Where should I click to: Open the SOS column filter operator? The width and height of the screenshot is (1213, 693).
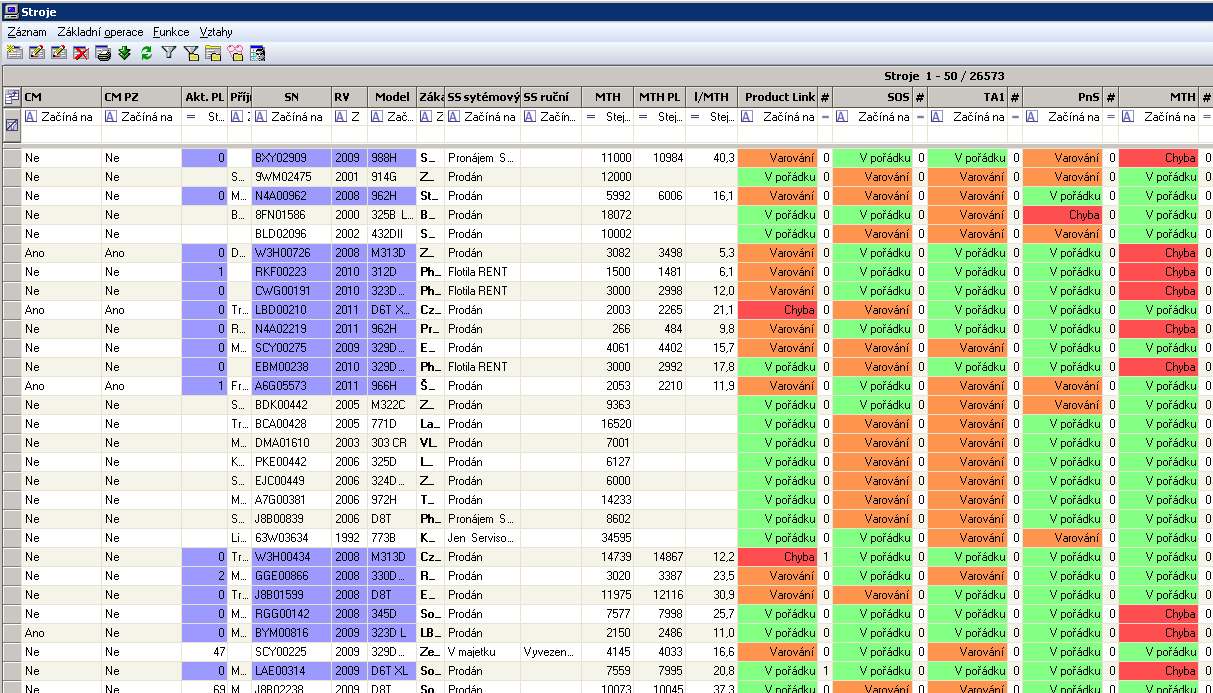(x=842, y=117)
